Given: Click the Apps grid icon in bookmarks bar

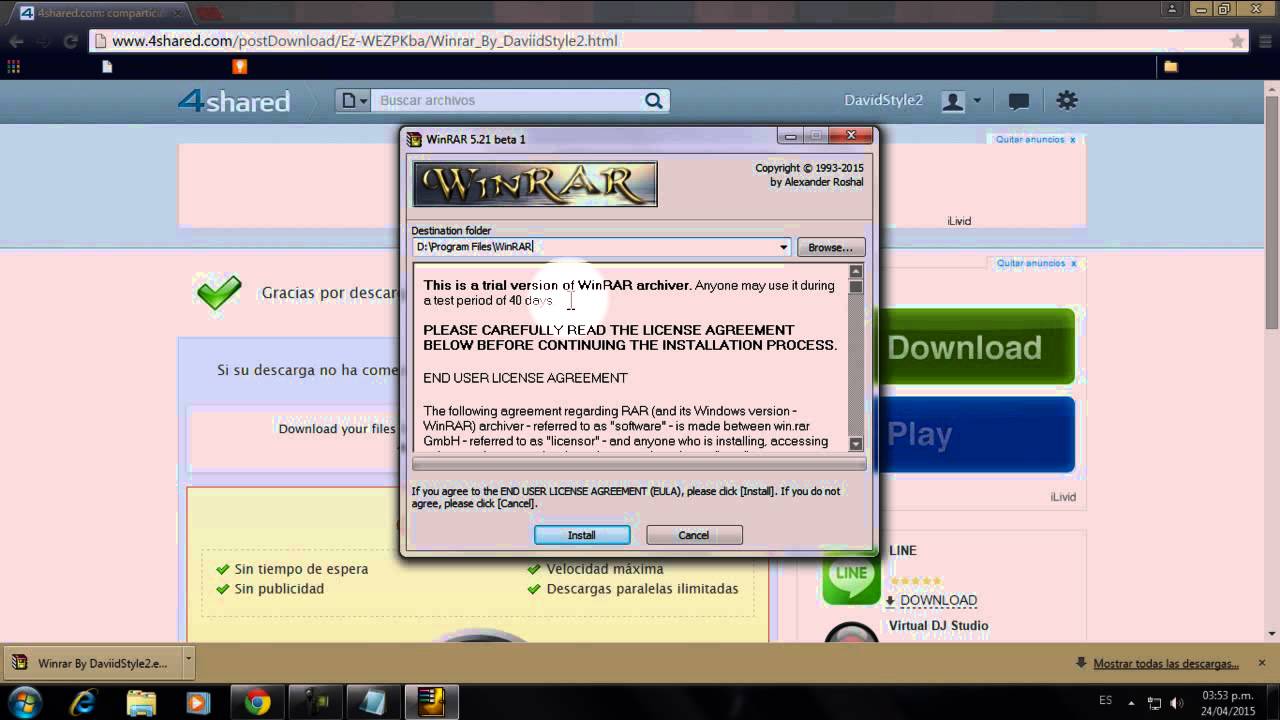Looking at the screenshot, I should pos(13,67).
